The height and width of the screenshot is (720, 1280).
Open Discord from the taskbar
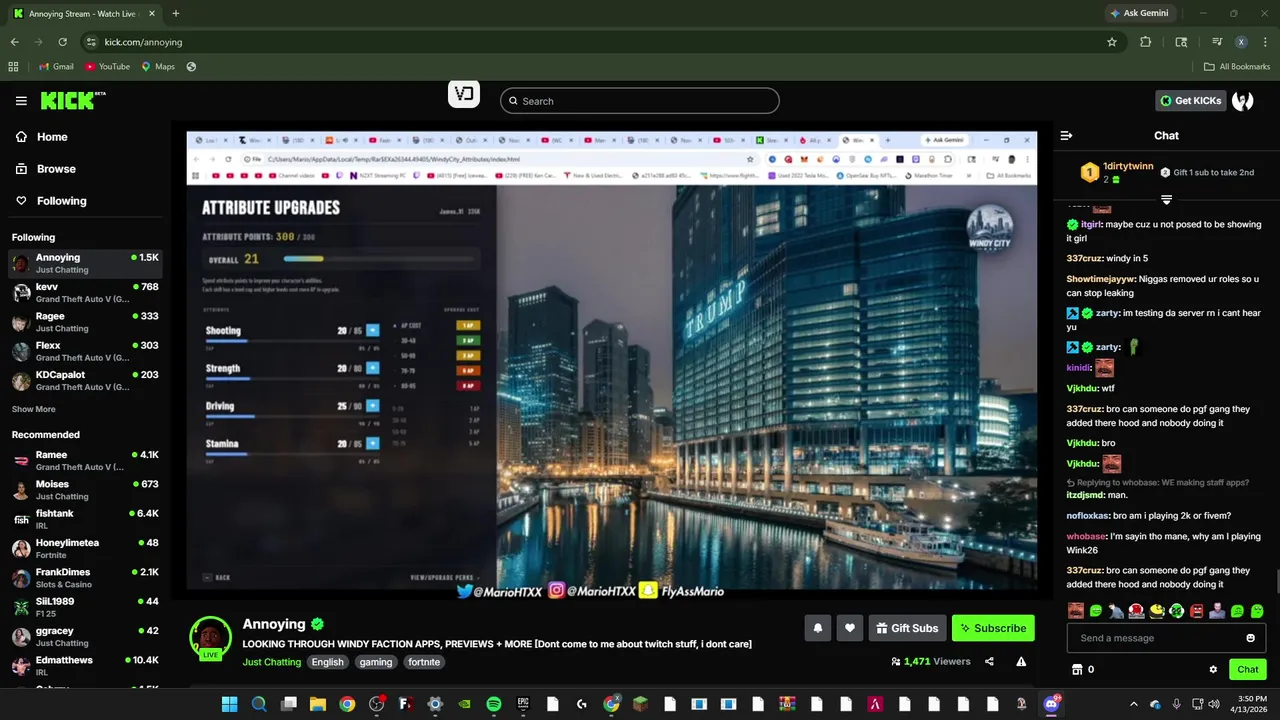(x=1051, y=704)
